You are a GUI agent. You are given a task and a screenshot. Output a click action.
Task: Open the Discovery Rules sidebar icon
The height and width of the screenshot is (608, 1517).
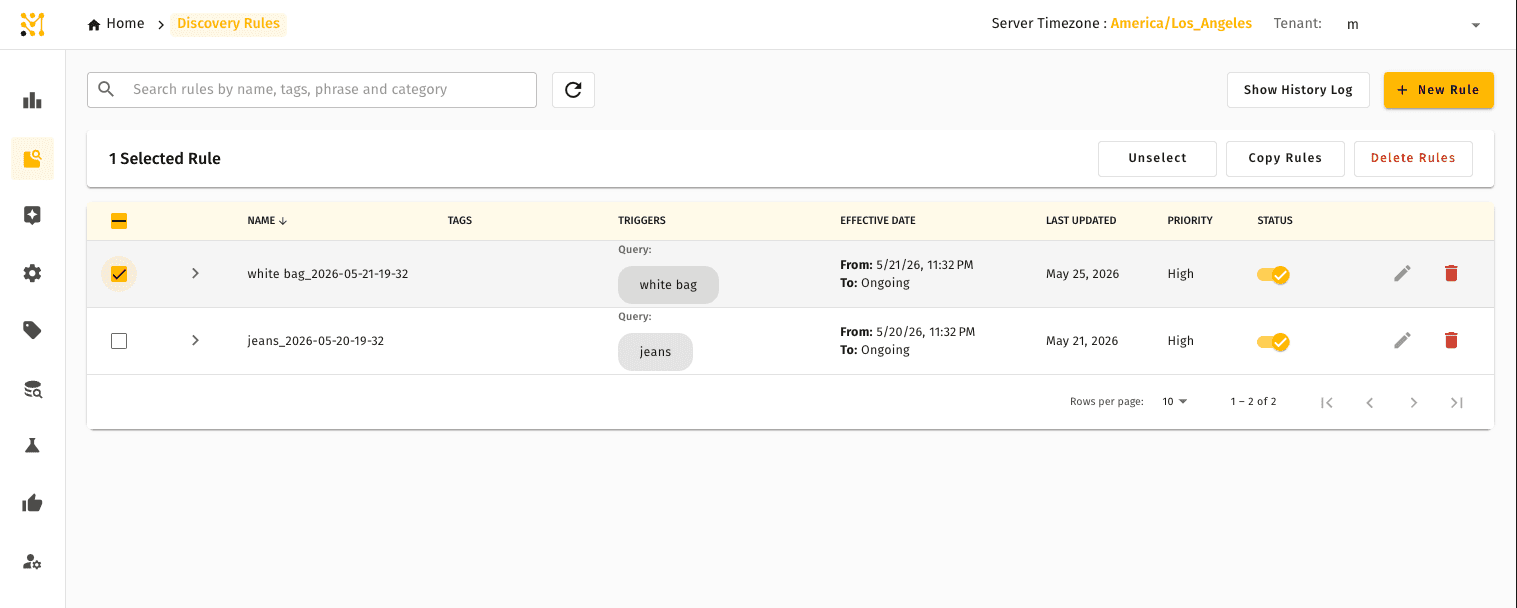point(32,158)
